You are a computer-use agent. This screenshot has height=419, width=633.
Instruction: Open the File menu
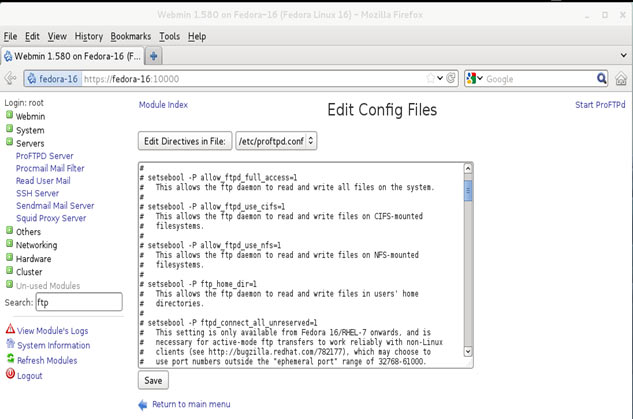(x=10, y=36)
